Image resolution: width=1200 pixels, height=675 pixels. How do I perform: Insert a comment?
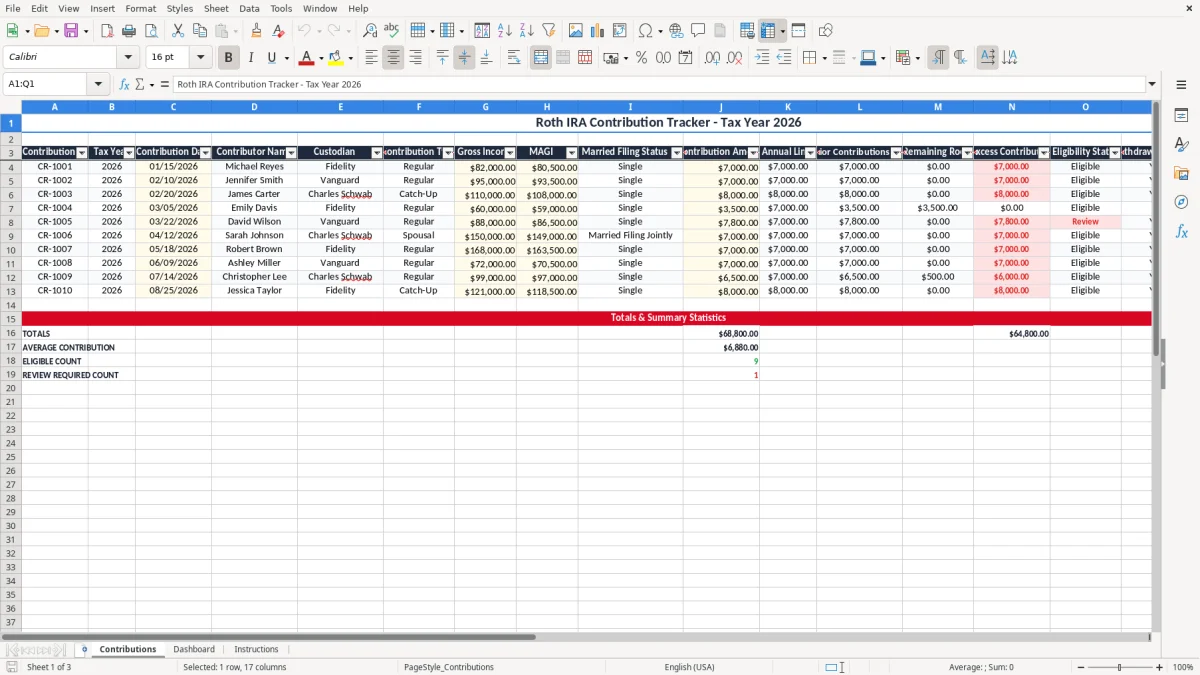tap(698, 31)
